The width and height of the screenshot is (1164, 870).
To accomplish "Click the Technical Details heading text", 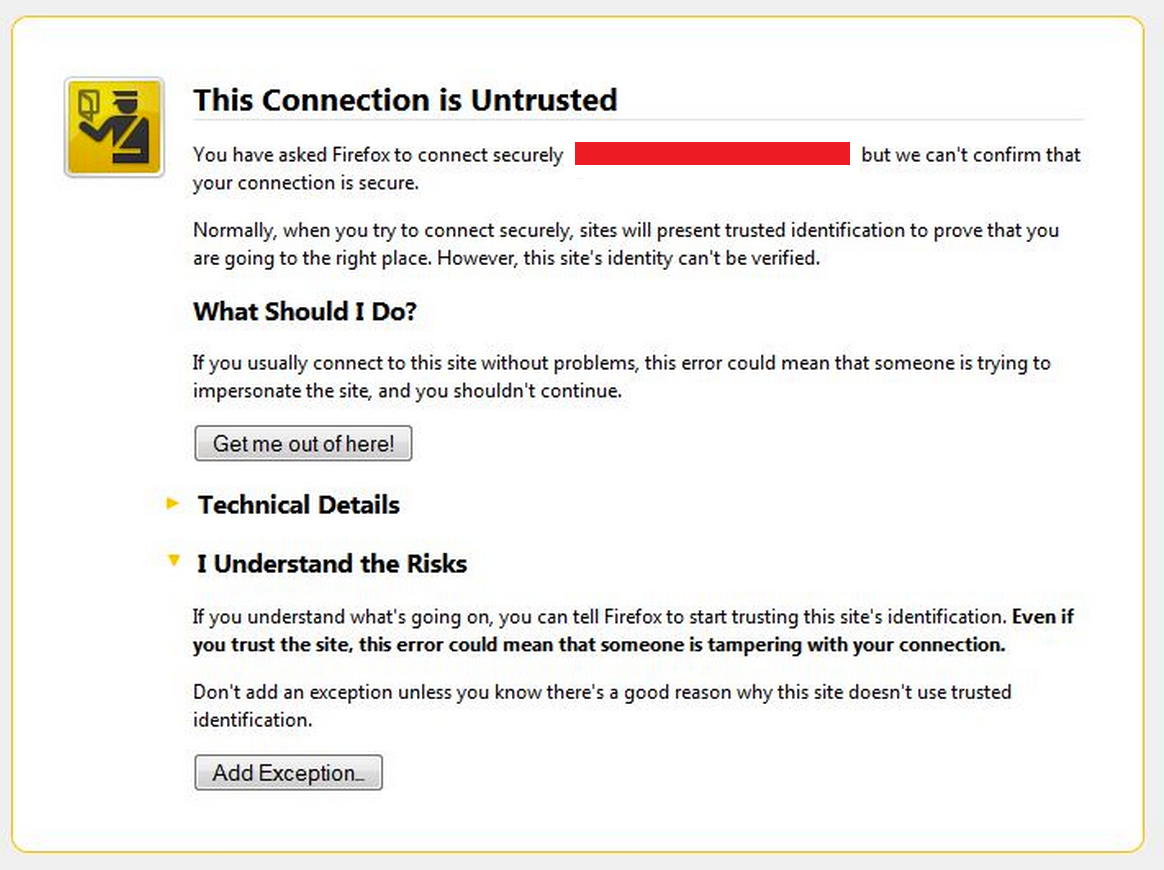I will pyautogui.click(x=299, y=505).
